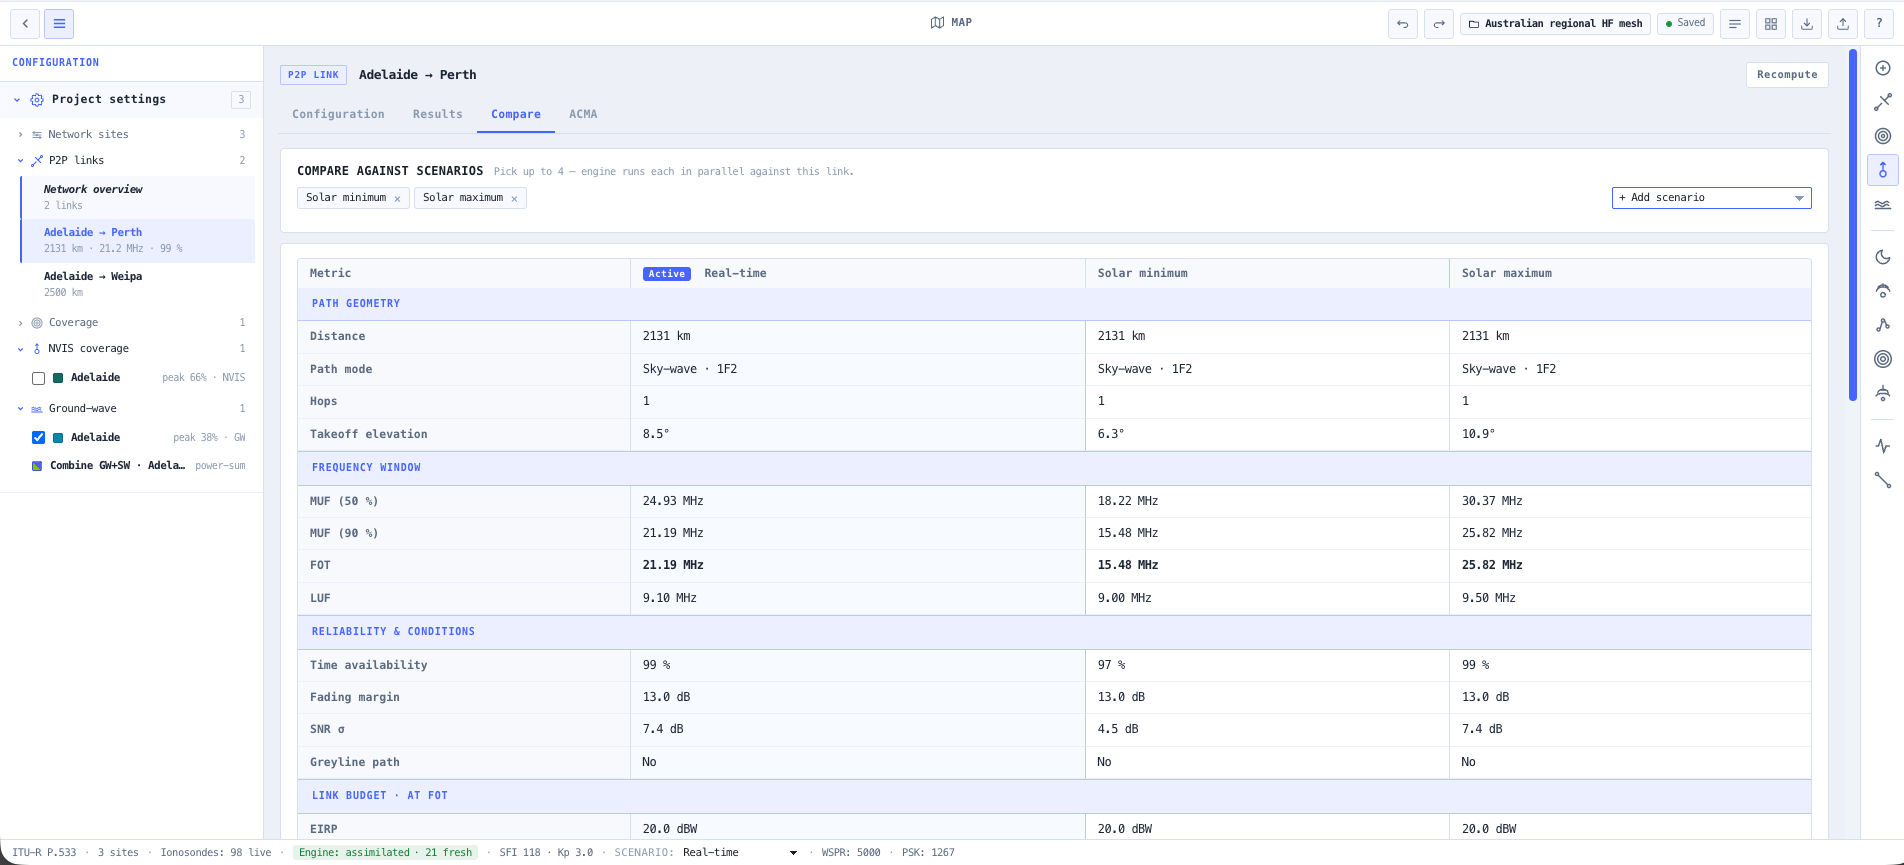Click the Engine: assimilated status entry

click(x=386, y=853)
